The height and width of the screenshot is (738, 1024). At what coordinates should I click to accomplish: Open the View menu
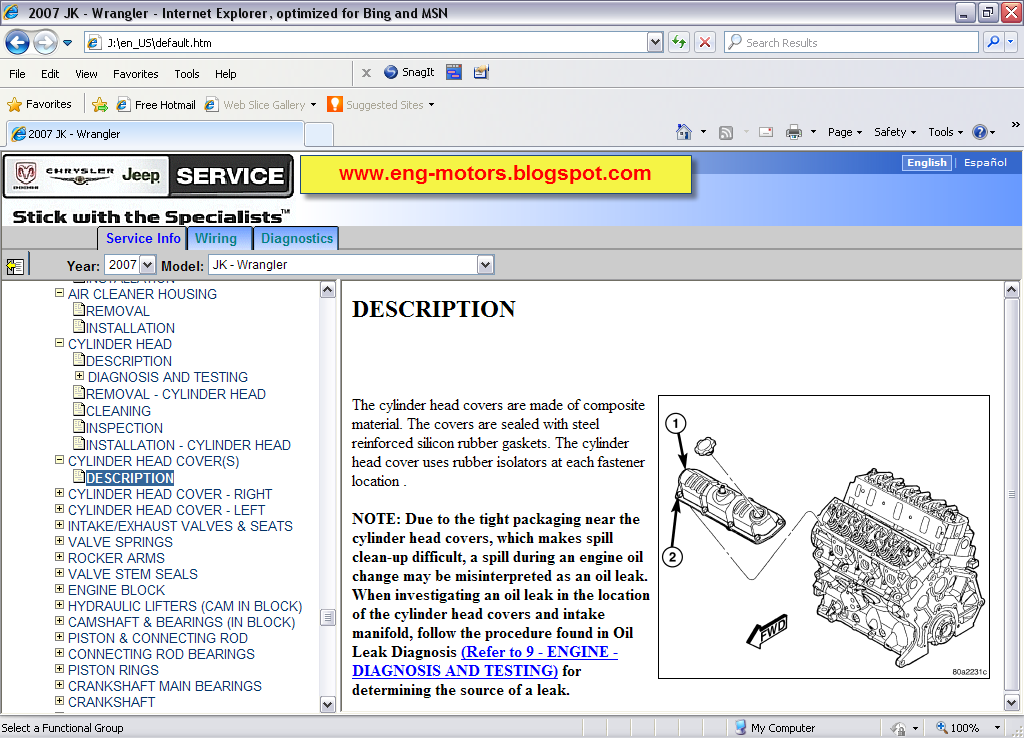pyautogui.click(x=86, y=74)
